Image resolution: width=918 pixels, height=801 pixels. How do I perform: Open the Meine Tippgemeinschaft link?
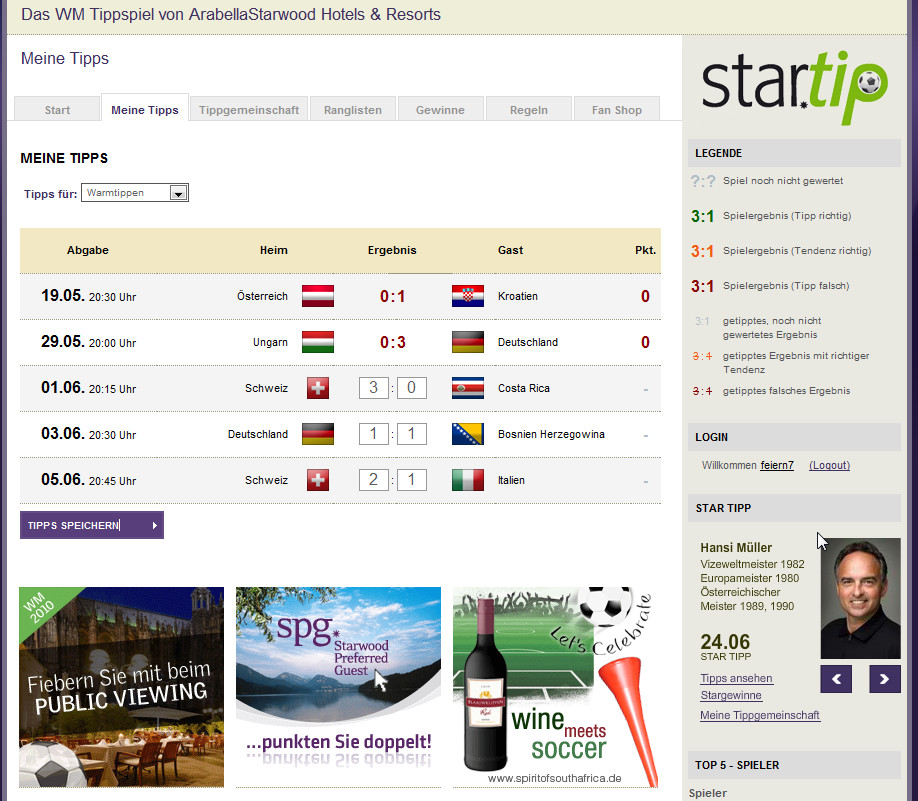(x=760, y=716)
